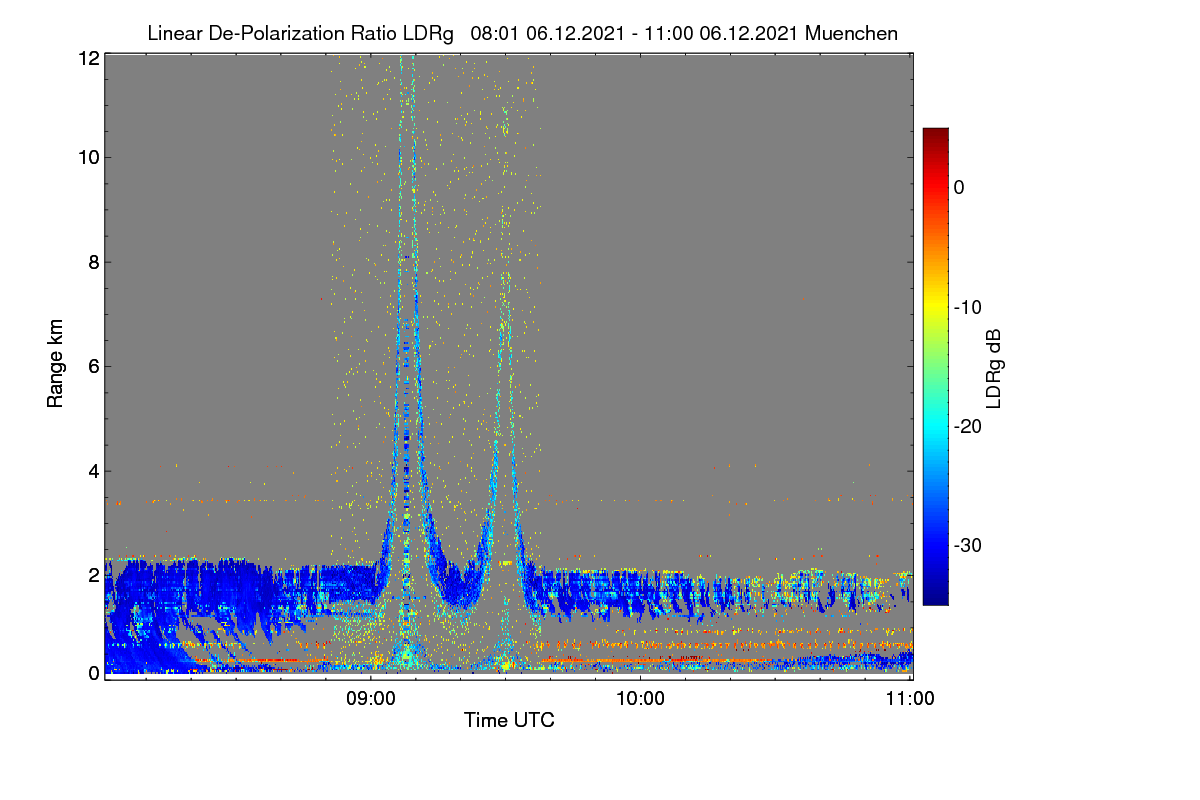Click the 12 km range tick label
1200x800 pixels.
click(x=88, y=58)
